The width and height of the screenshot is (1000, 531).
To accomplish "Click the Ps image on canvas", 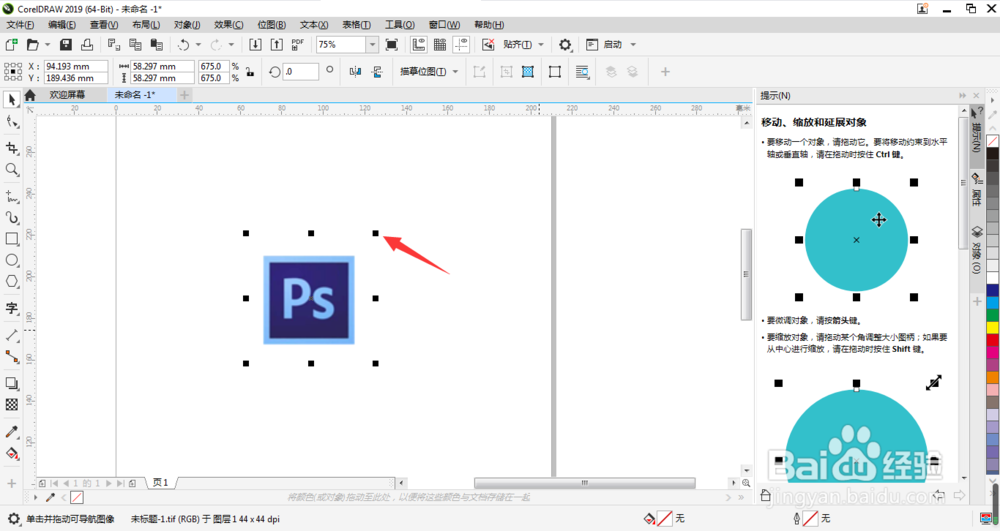I will (x=309, y=300).
